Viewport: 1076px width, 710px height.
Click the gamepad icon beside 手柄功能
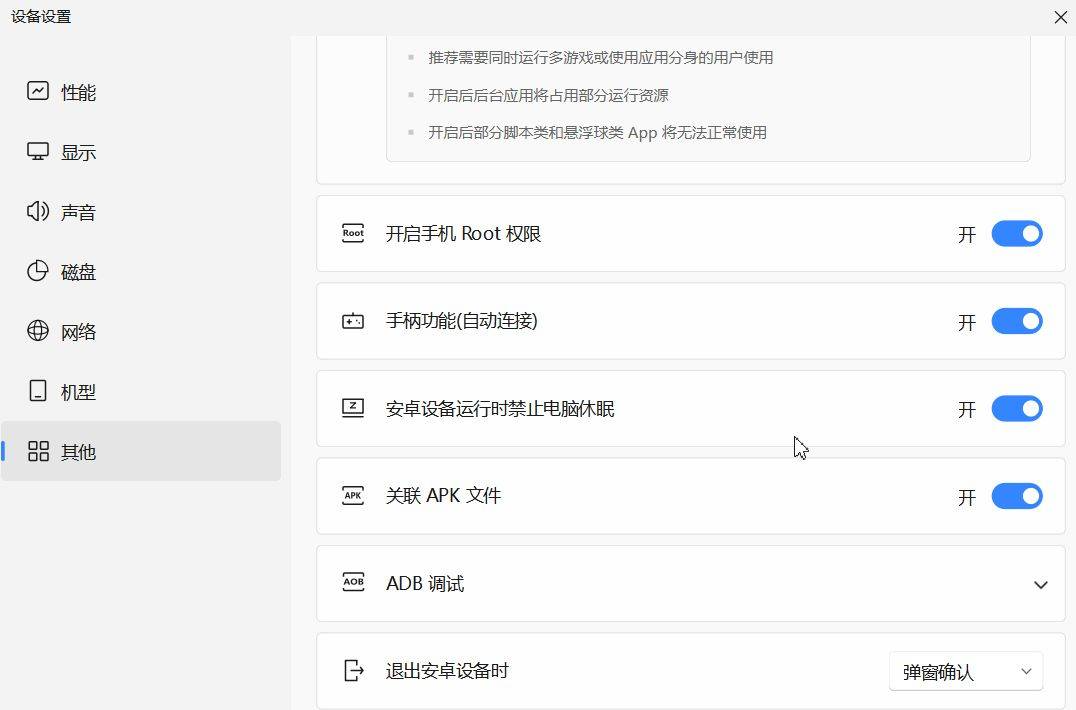(352, 321)
